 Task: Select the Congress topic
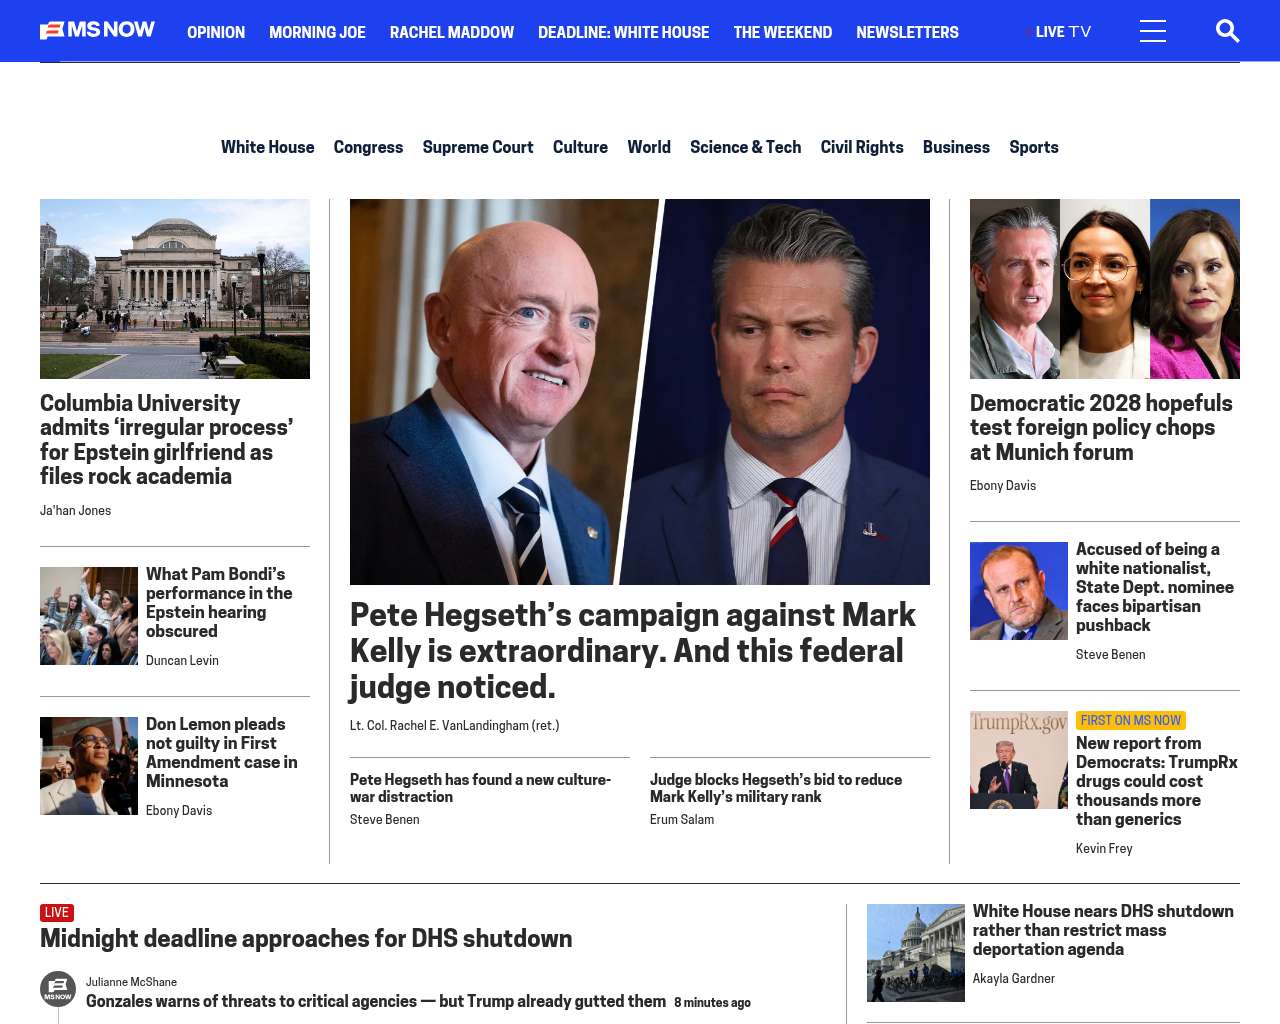pos(368,147)
